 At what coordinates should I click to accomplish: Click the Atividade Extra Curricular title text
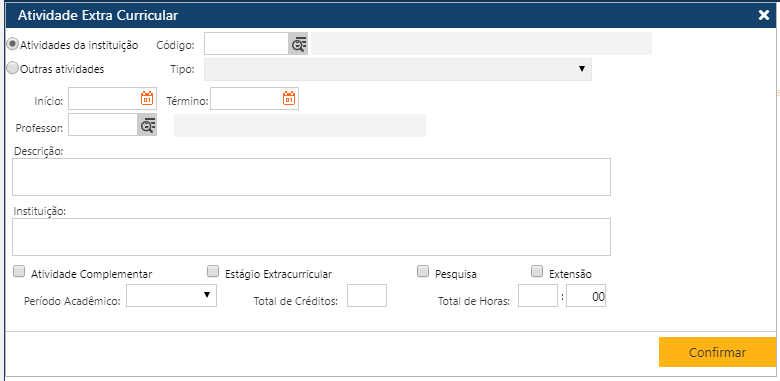(x=98, y=15)
